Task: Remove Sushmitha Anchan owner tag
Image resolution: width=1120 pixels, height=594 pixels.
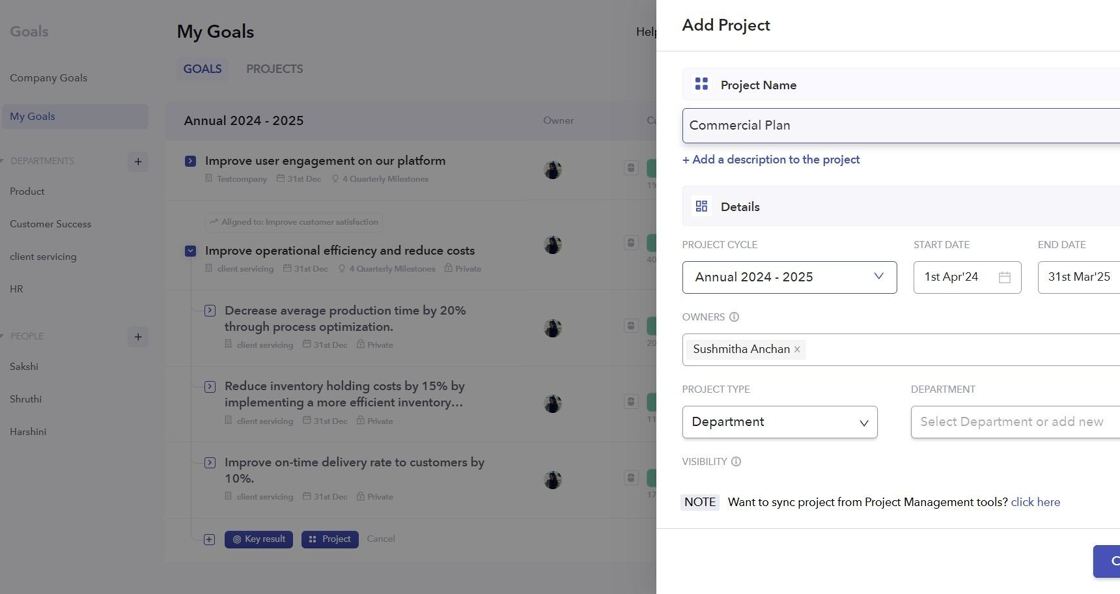Action: [x=797, y=349]
